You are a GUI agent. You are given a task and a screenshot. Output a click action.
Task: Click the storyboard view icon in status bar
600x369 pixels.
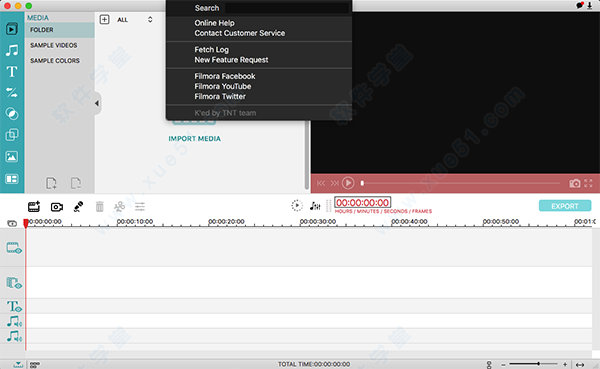point(35,364)
